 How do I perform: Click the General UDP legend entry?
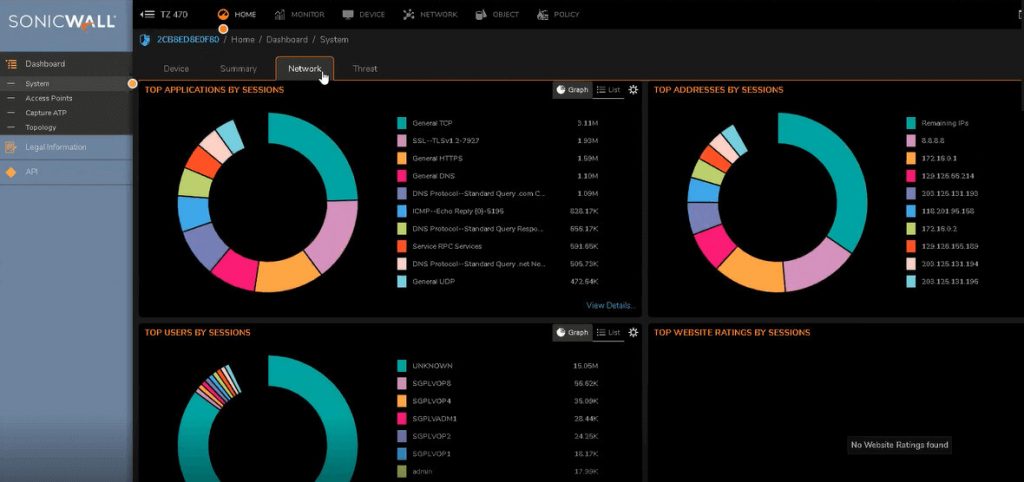pyautogui.click(x=432, y=281)
